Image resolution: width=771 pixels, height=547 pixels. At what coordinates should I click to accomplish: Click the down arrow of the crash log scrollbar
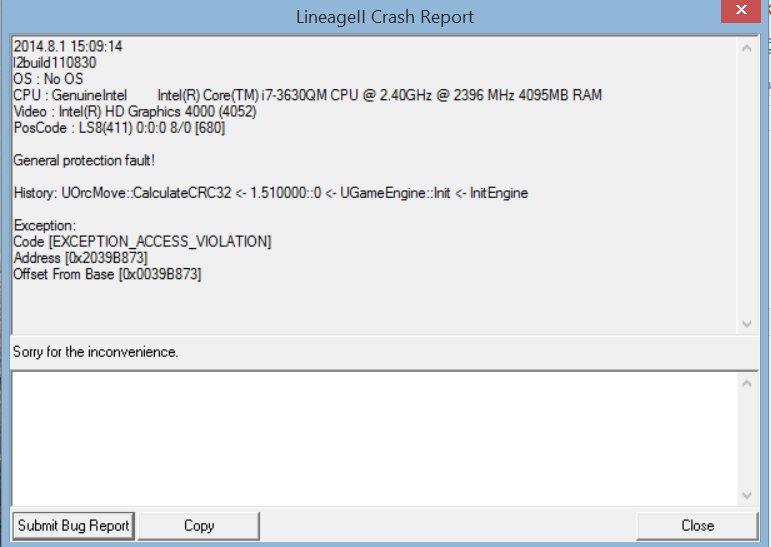(747, 324)
